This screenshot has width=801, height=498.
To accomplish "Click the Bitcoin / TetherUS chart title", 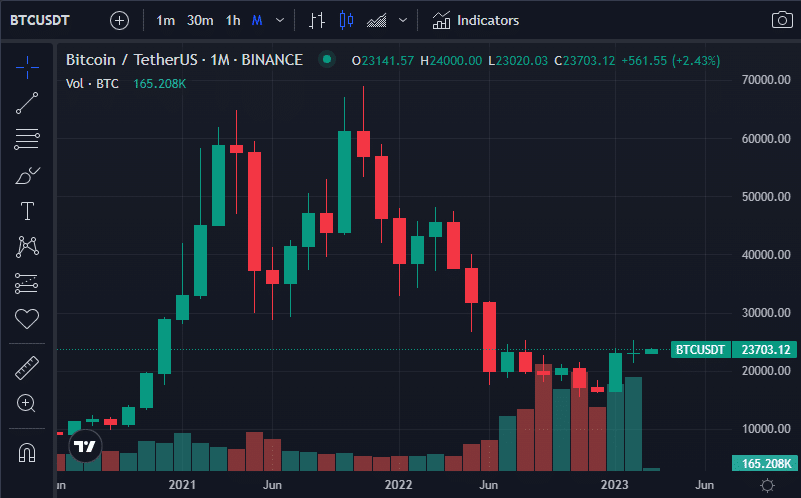I will point(184,60).
